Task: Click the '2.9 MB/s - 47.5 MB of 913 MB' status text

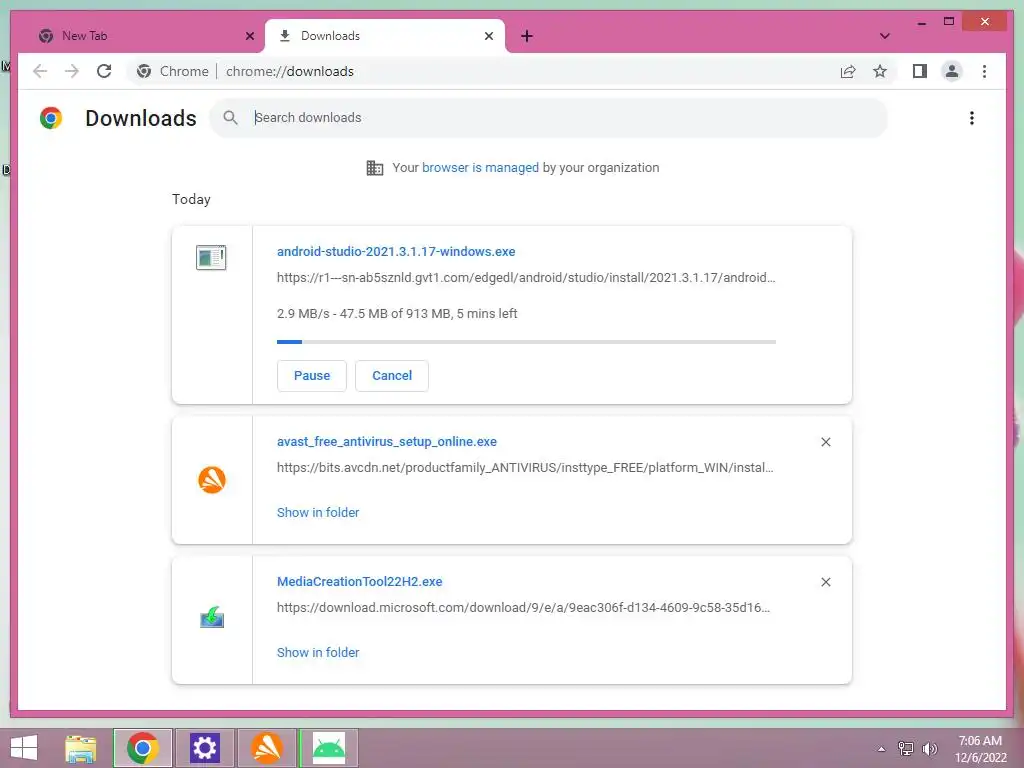Action: click(x=397, y=313)
